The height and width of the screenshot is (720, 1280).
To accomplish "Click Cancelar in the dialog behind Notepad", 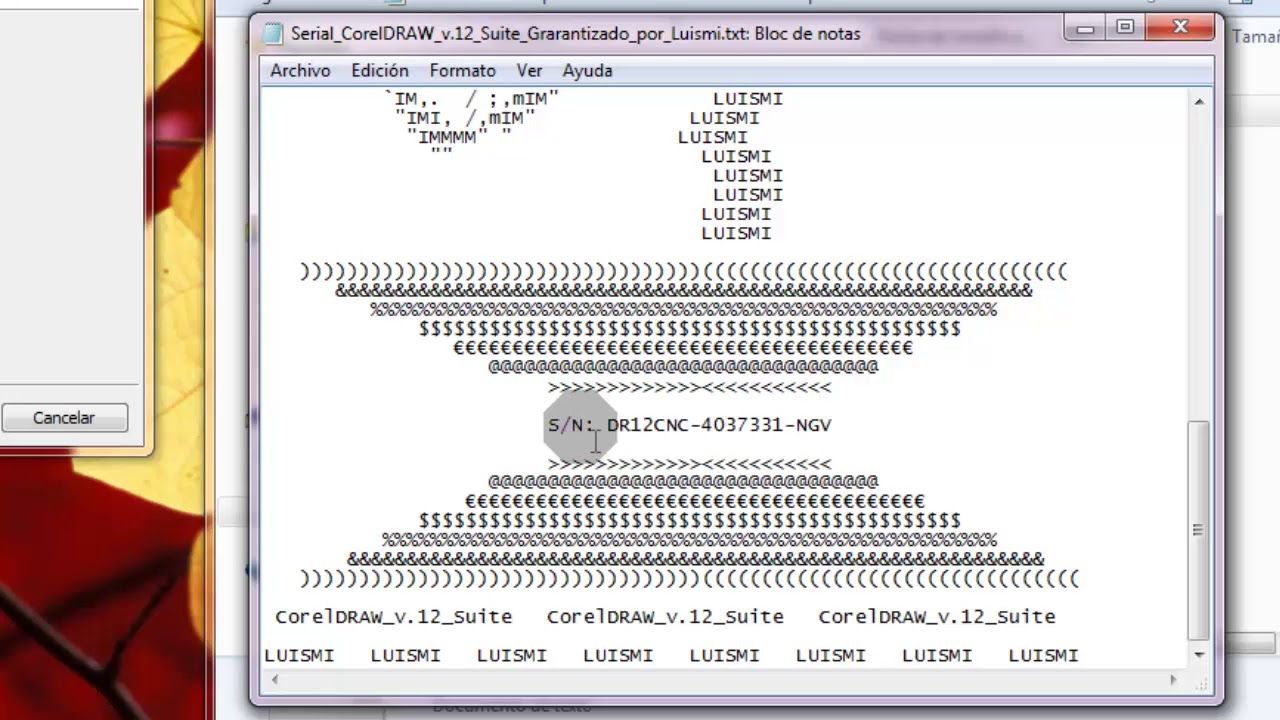I will (64, 418).
